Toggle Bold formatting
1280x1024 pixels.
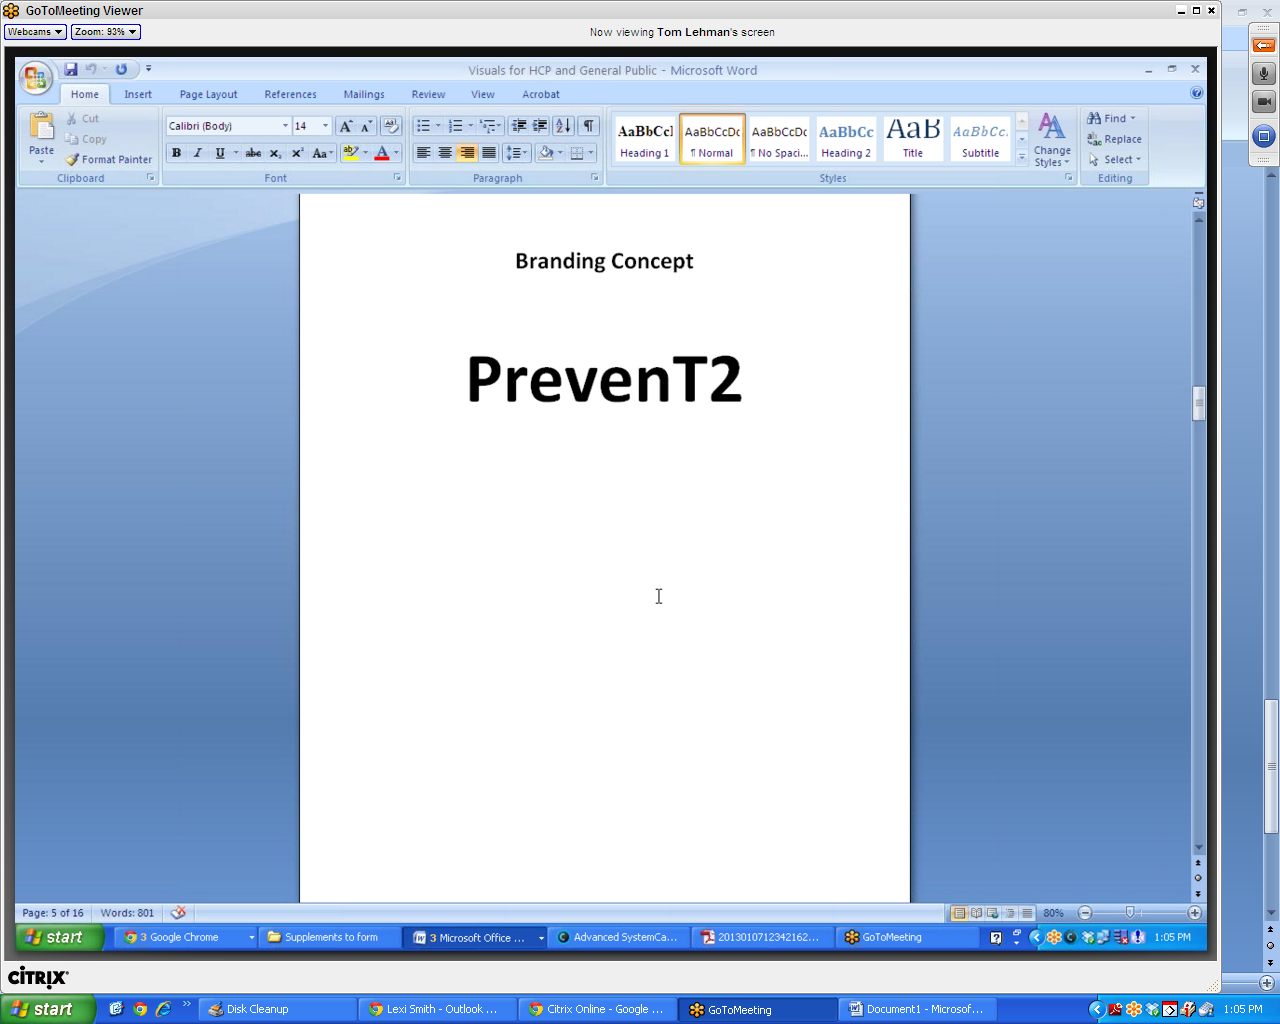coord(176,153)
